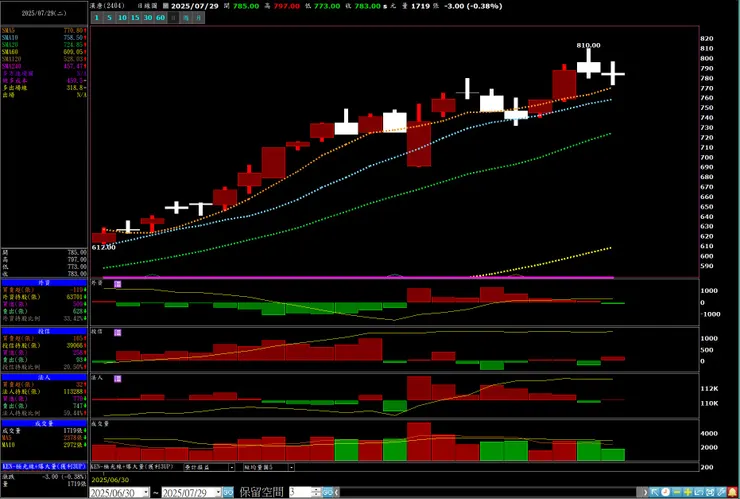Click the blue 投信 panel header
This screenshot has width=740, height=499.
[x=44, y=331]
